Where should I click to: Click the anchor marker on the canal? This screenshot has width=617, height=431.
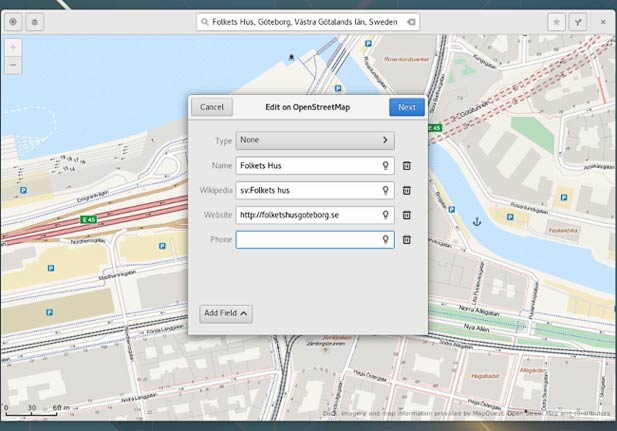[x=477, y=222]
